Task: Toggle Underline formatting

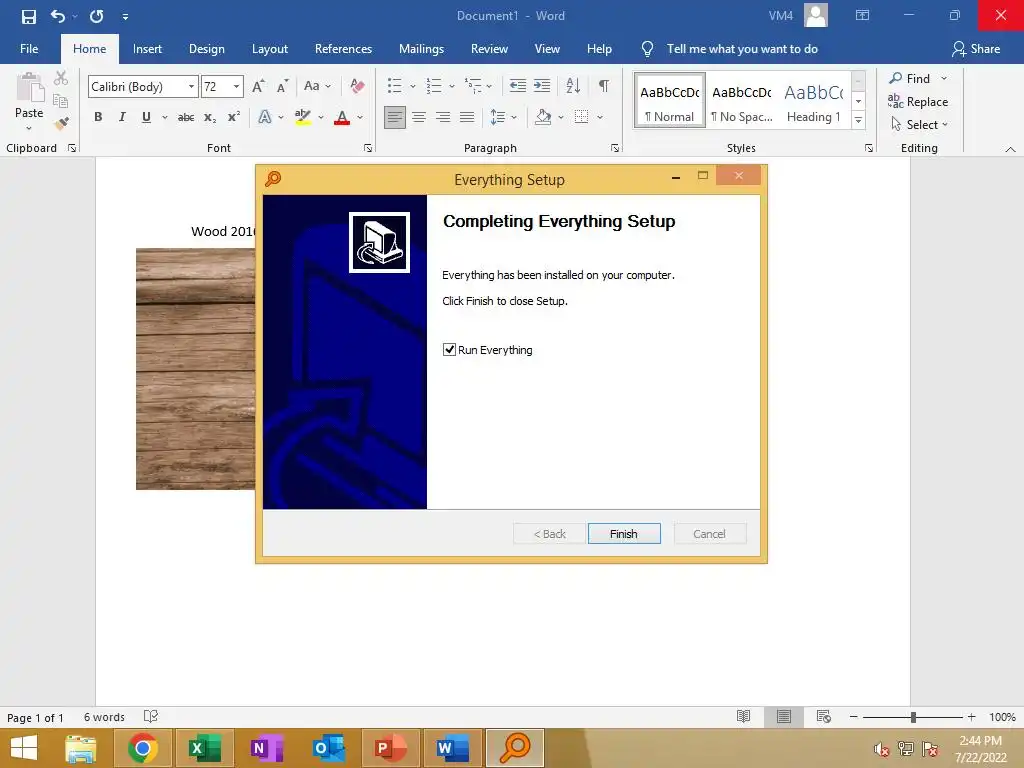Action: pyautogui.click(x=146, y=117)
